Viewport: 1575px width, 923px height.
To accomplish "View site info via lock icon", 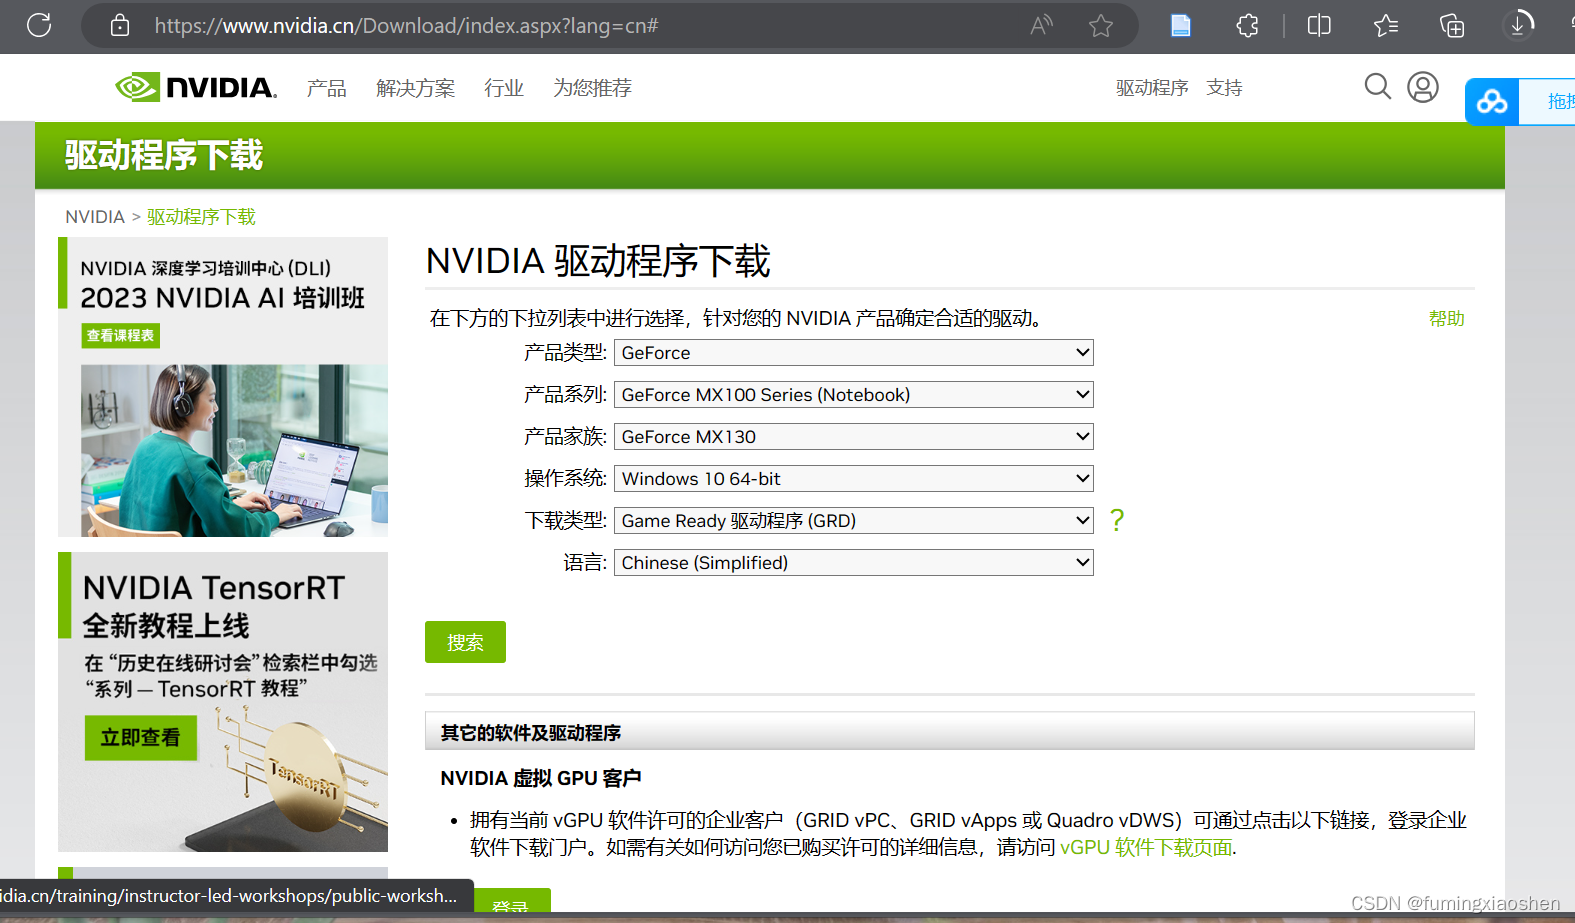I will (x=120, y=25).
